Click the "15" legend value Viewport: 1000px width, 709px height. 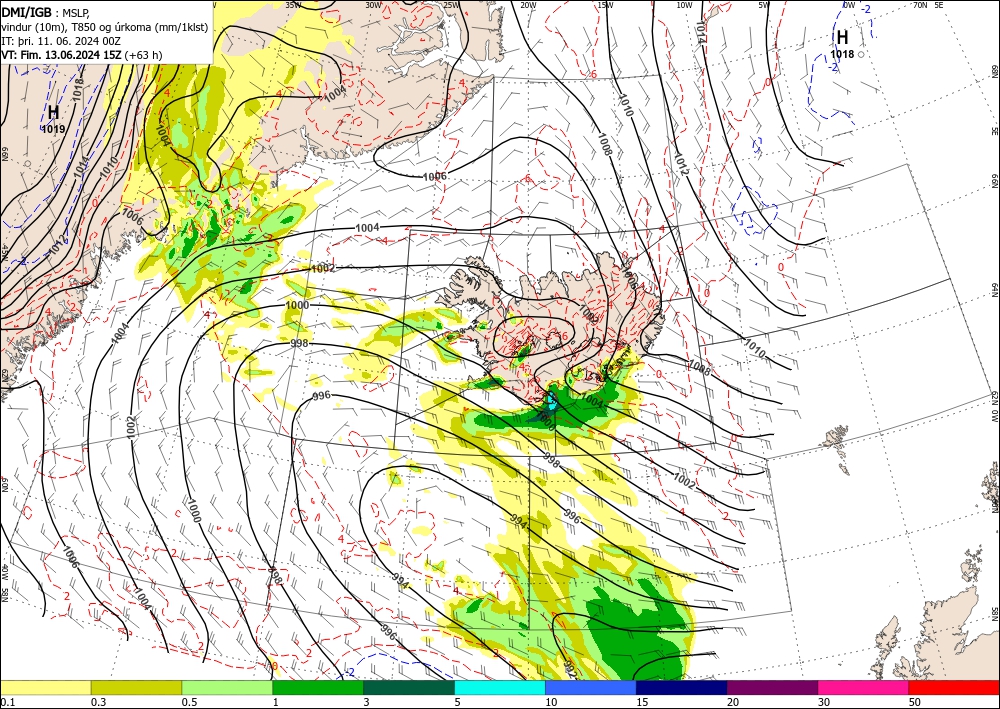[x=642, y=702]
